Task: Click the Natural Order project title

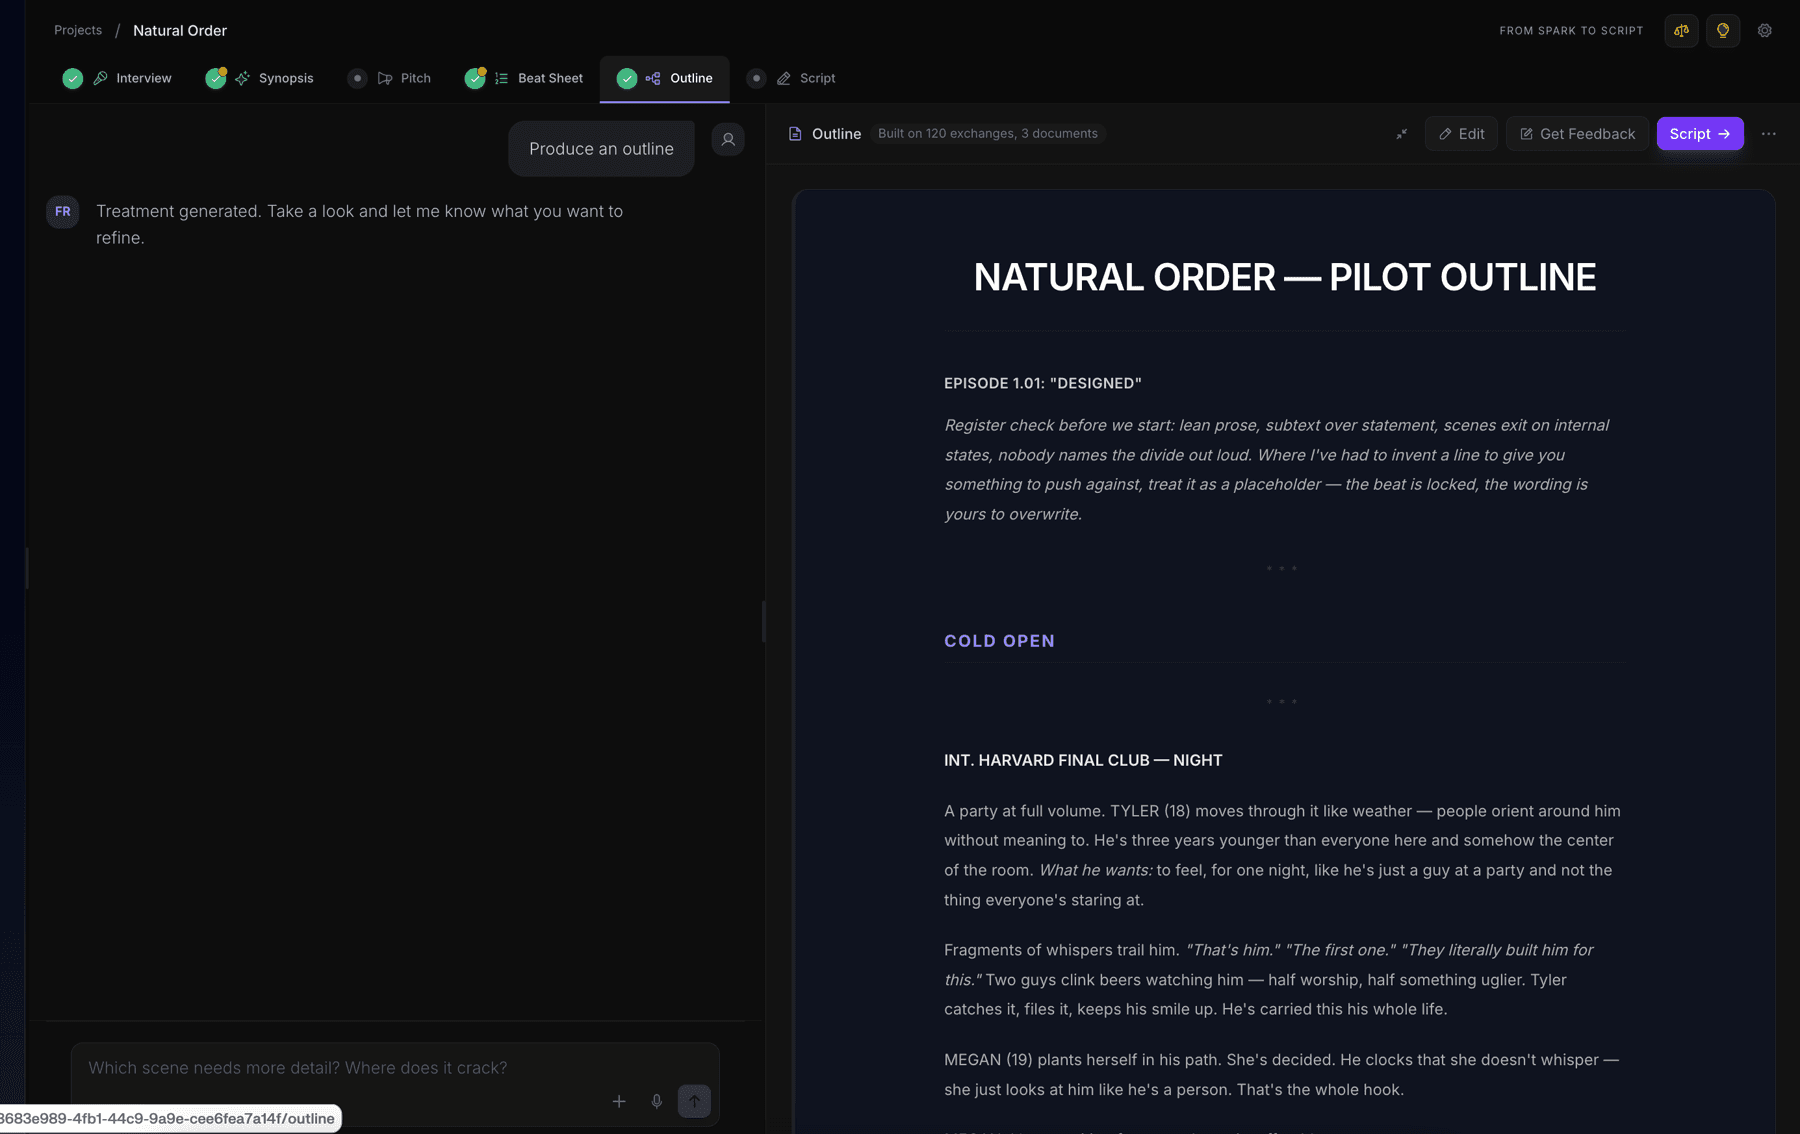Action: coord(180,30)
